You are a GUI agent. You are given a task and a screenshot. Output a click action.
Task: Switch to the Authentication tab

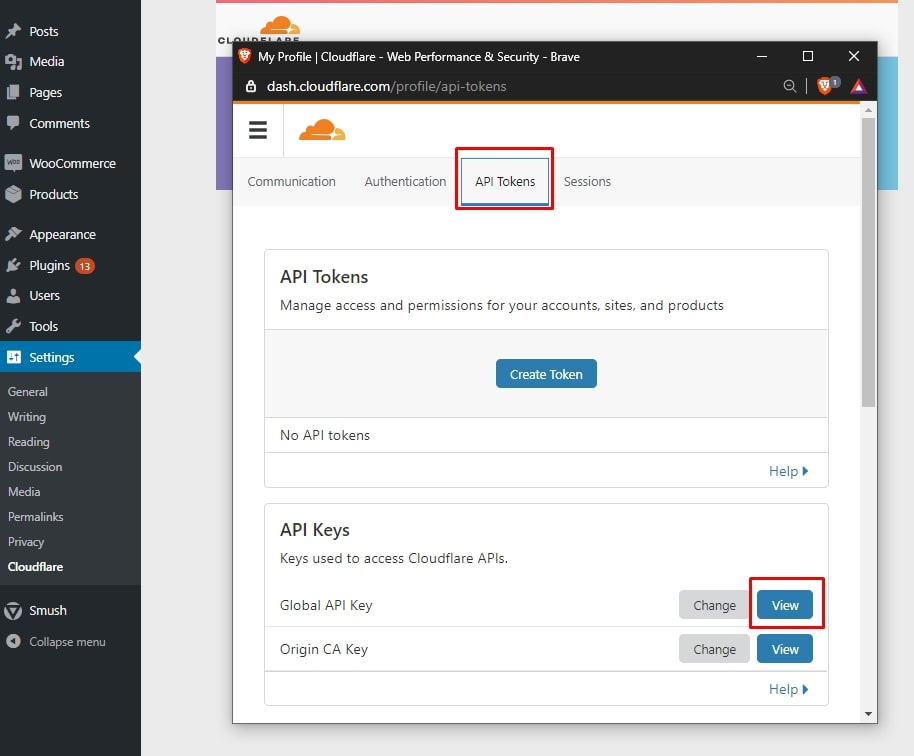[x=405, y=181]
